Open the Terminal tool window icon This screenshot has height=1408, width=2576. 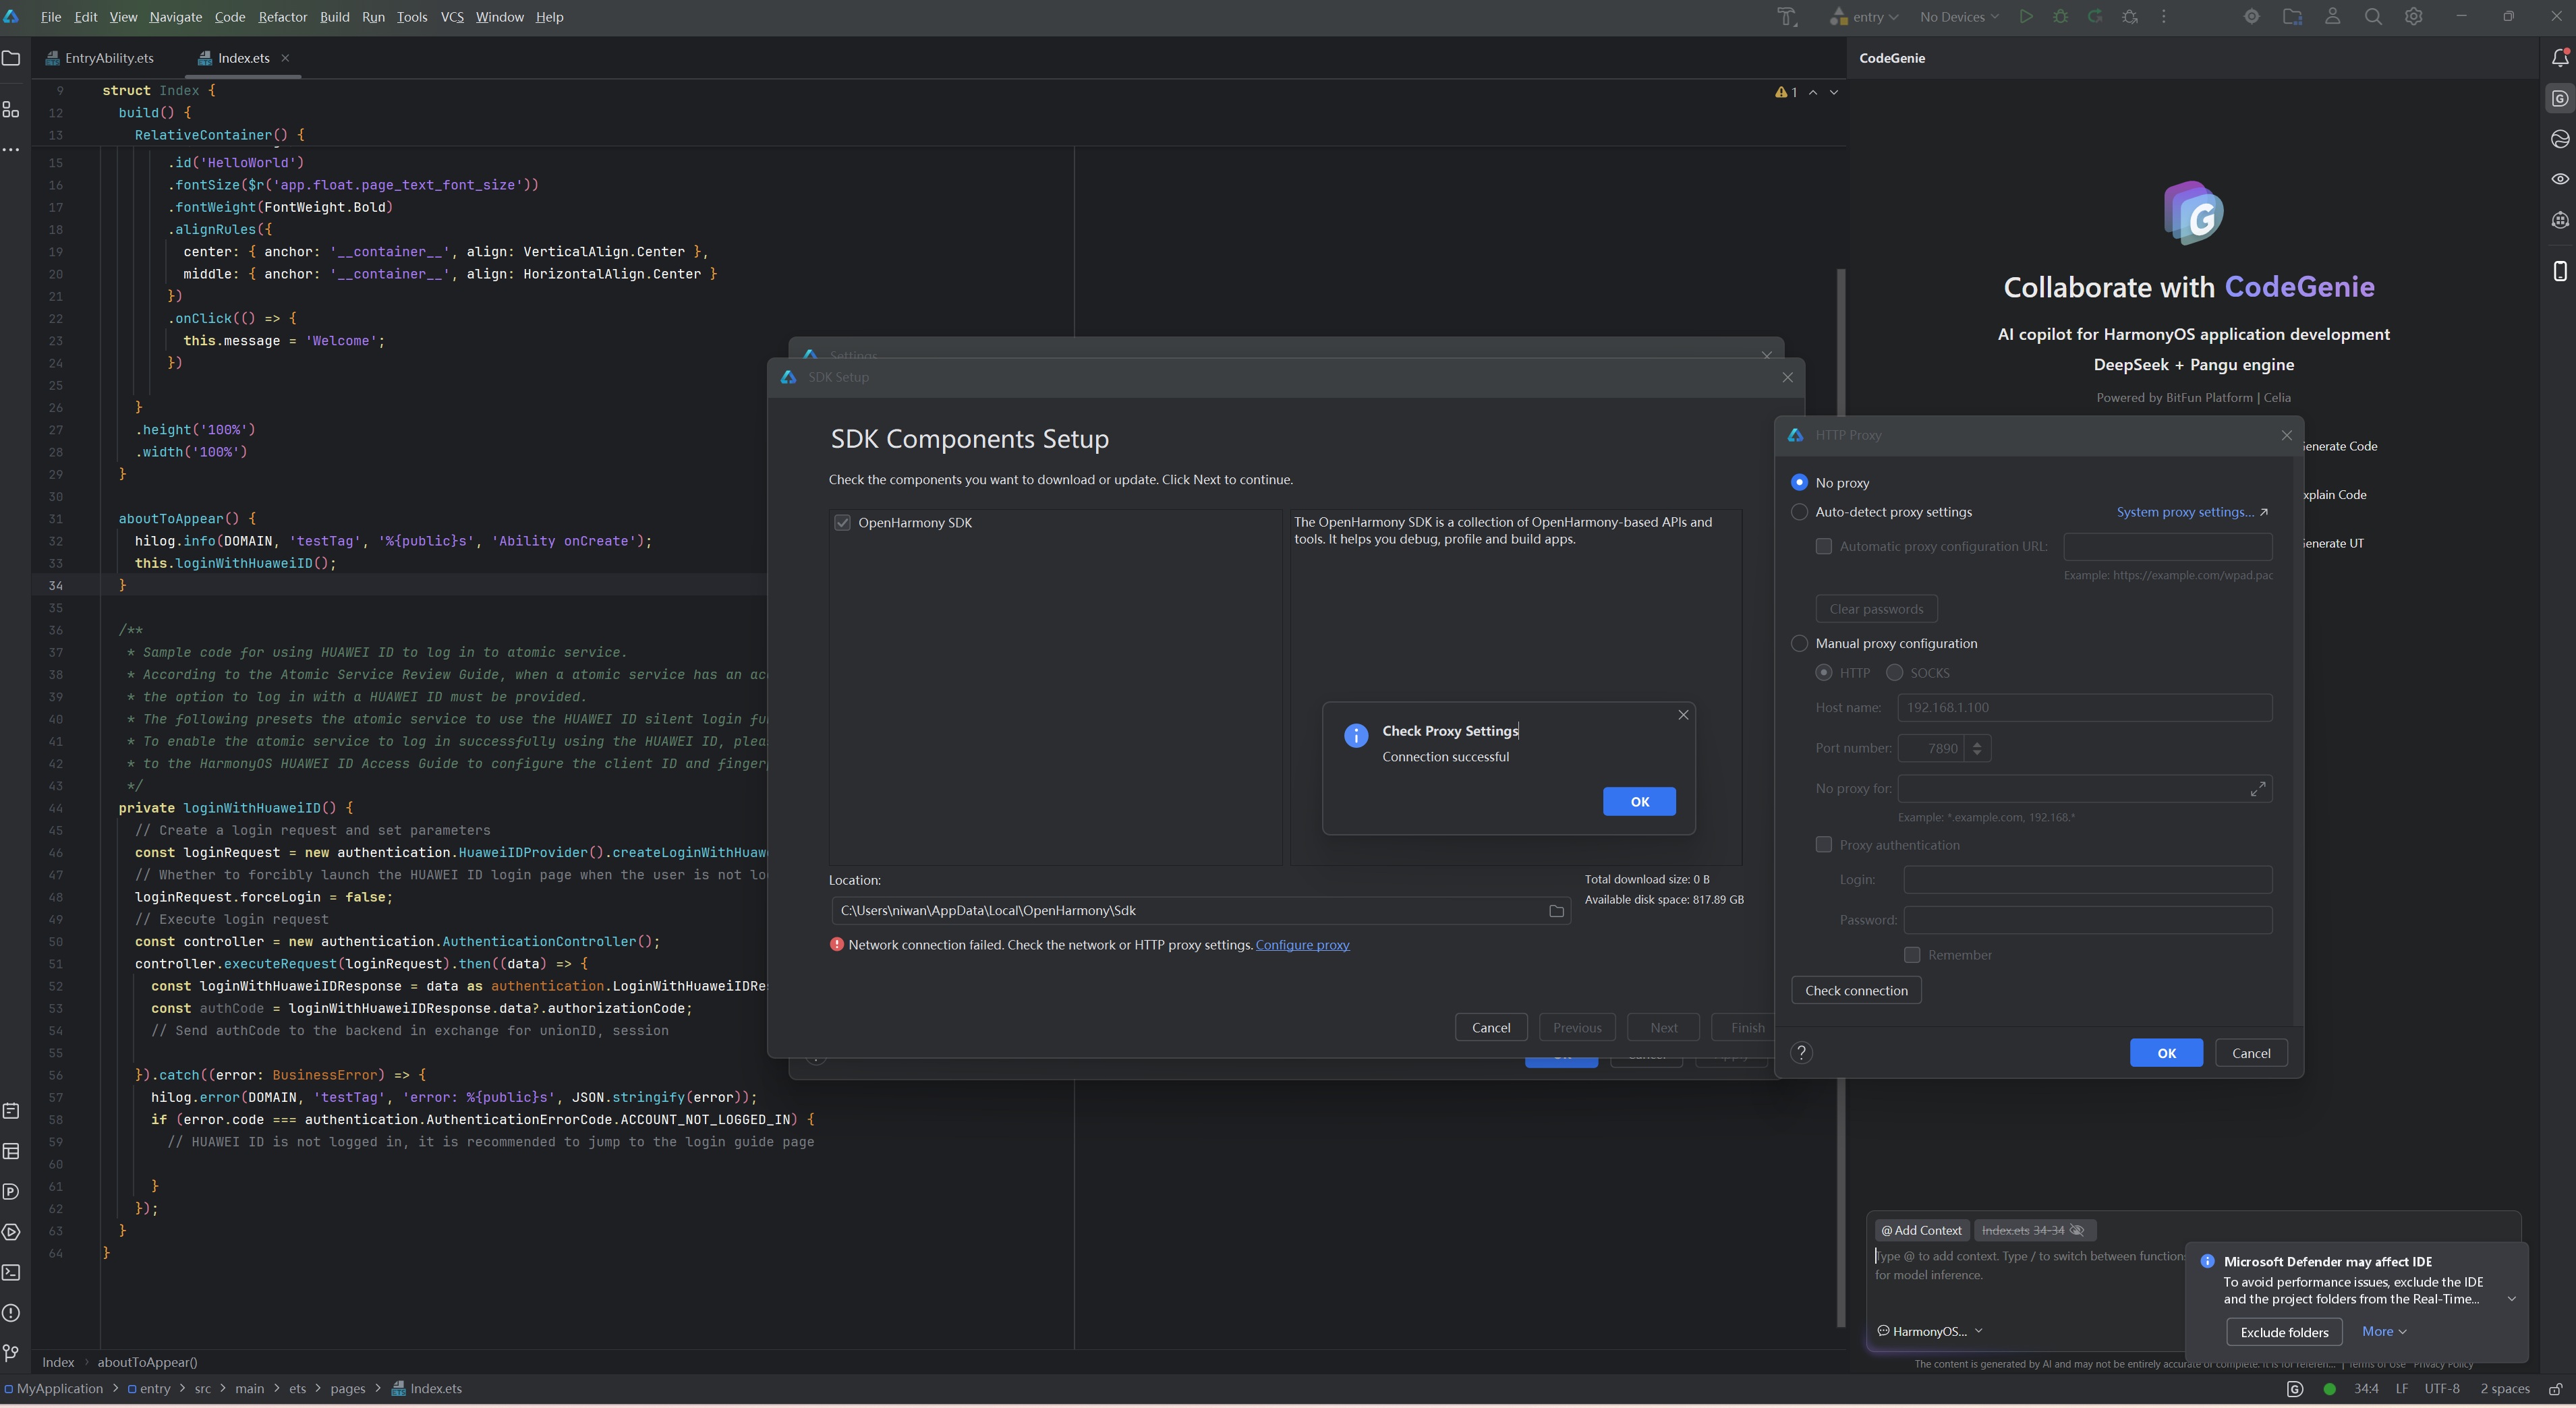(12, 1272)
